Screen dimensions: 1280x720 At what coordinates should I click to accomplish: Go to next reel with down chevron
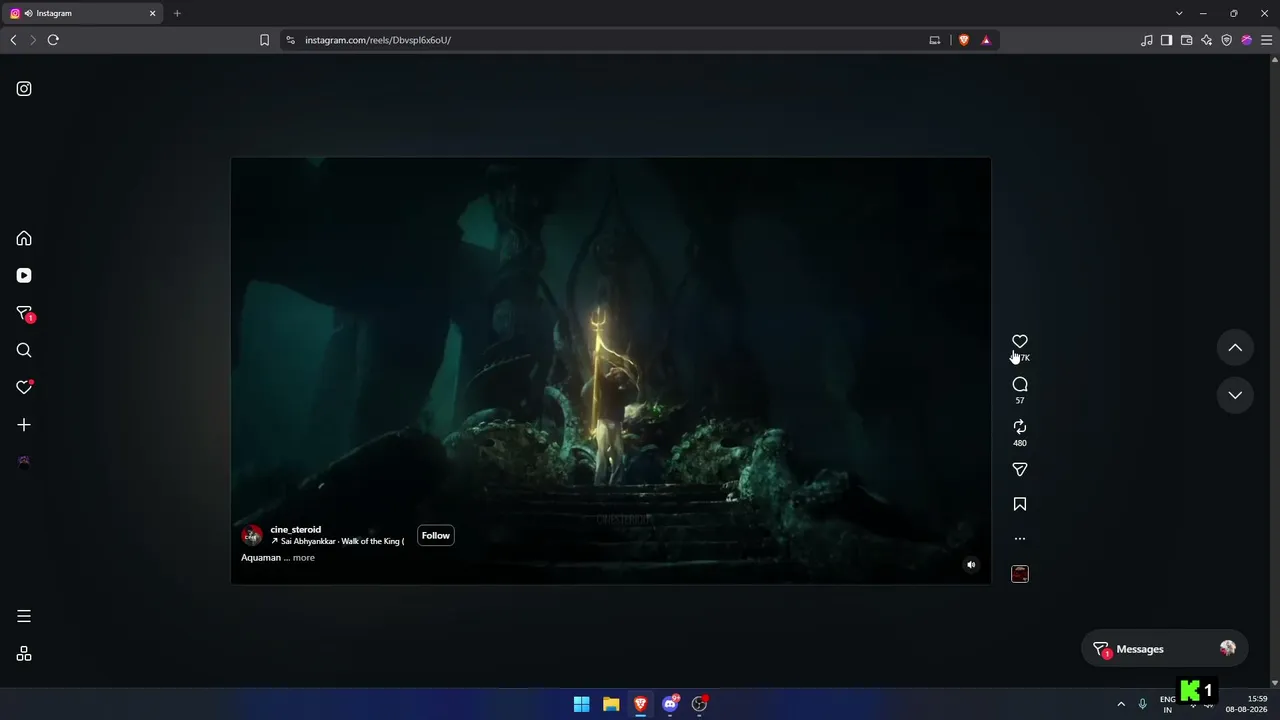point(1235,395)
